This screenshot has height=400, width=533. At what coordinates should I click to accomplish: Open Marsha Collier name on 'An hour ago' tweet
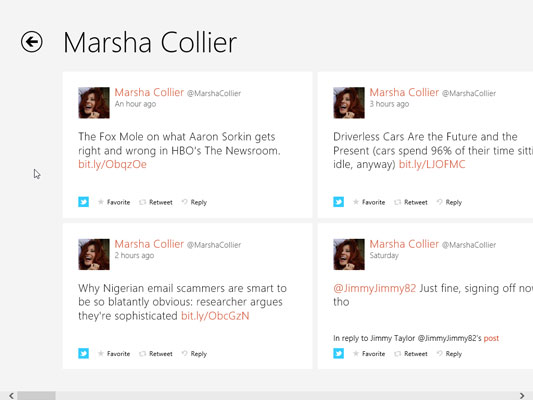[x=149, y=92]
